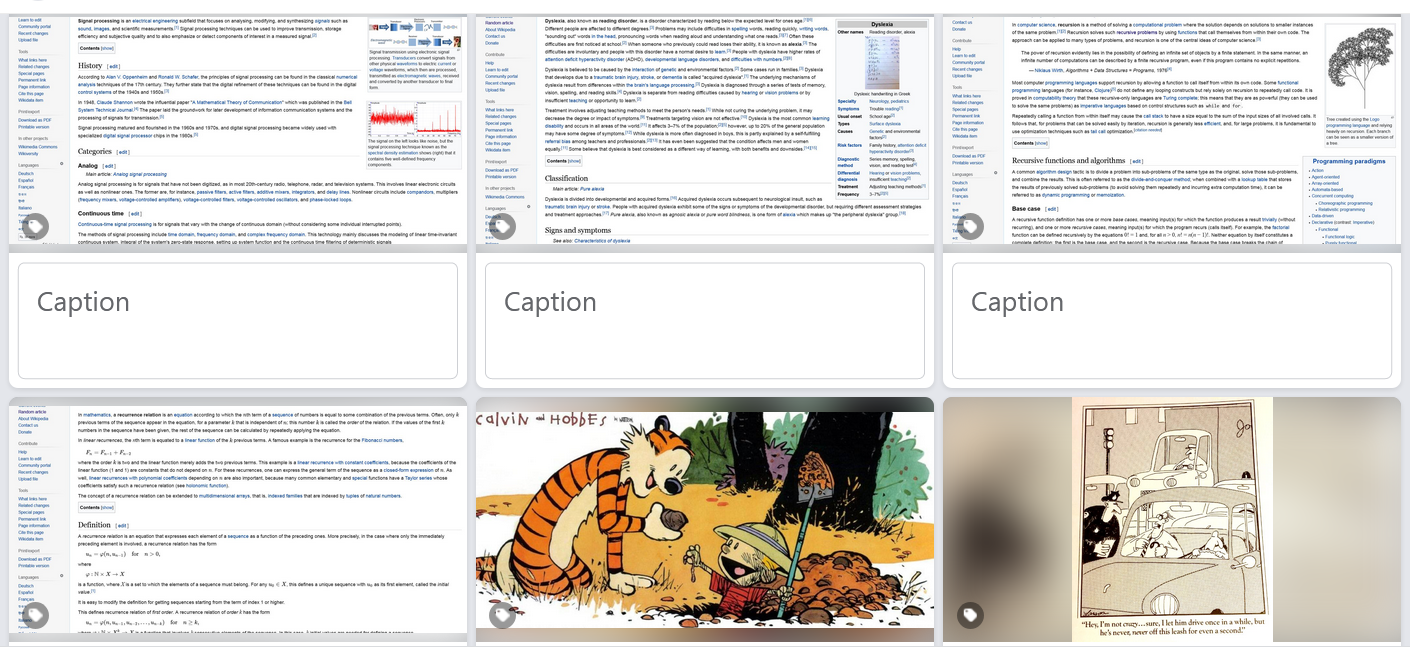Open the black-and-white car cartoon thumbnail
The width and height of the screenshot is (1419, 664).
pyautogui.click(x=1172, y=520)
